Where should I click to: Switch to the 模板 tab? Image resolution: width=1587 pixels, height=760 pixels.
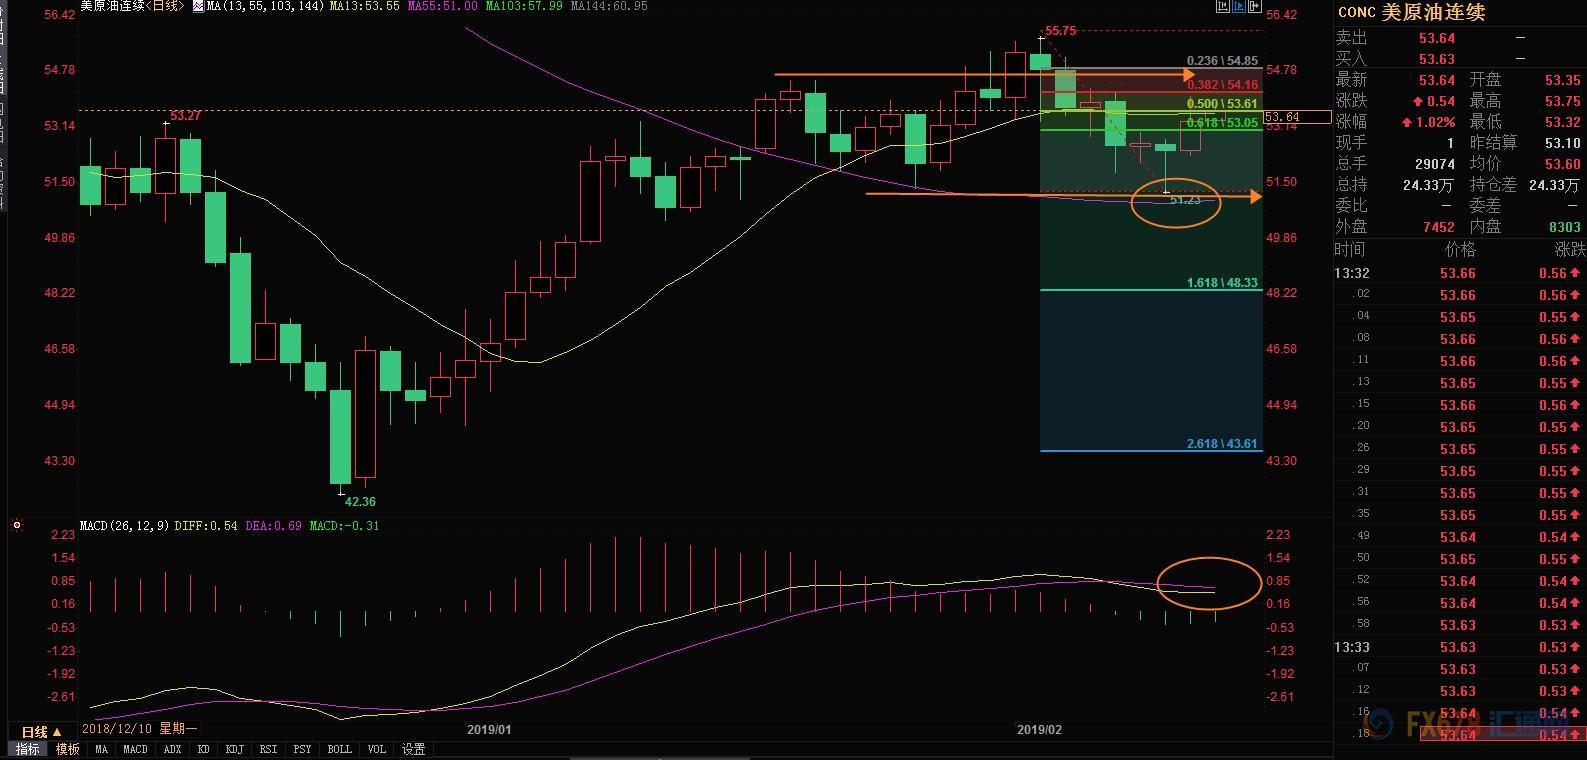[68, 749]
